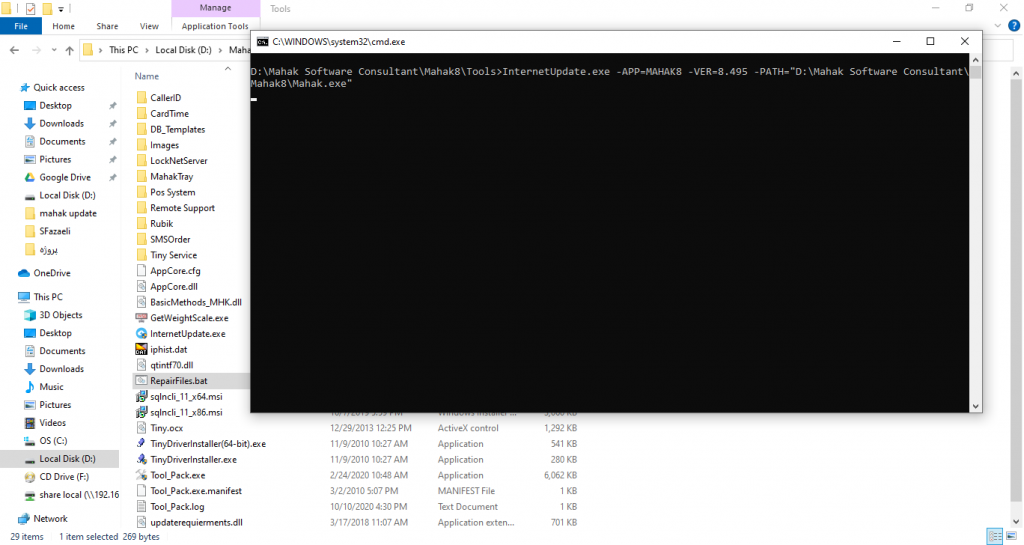Open the File menu in Explorer
Viewport: 1024px width, 545px height.
coord(21,26)
